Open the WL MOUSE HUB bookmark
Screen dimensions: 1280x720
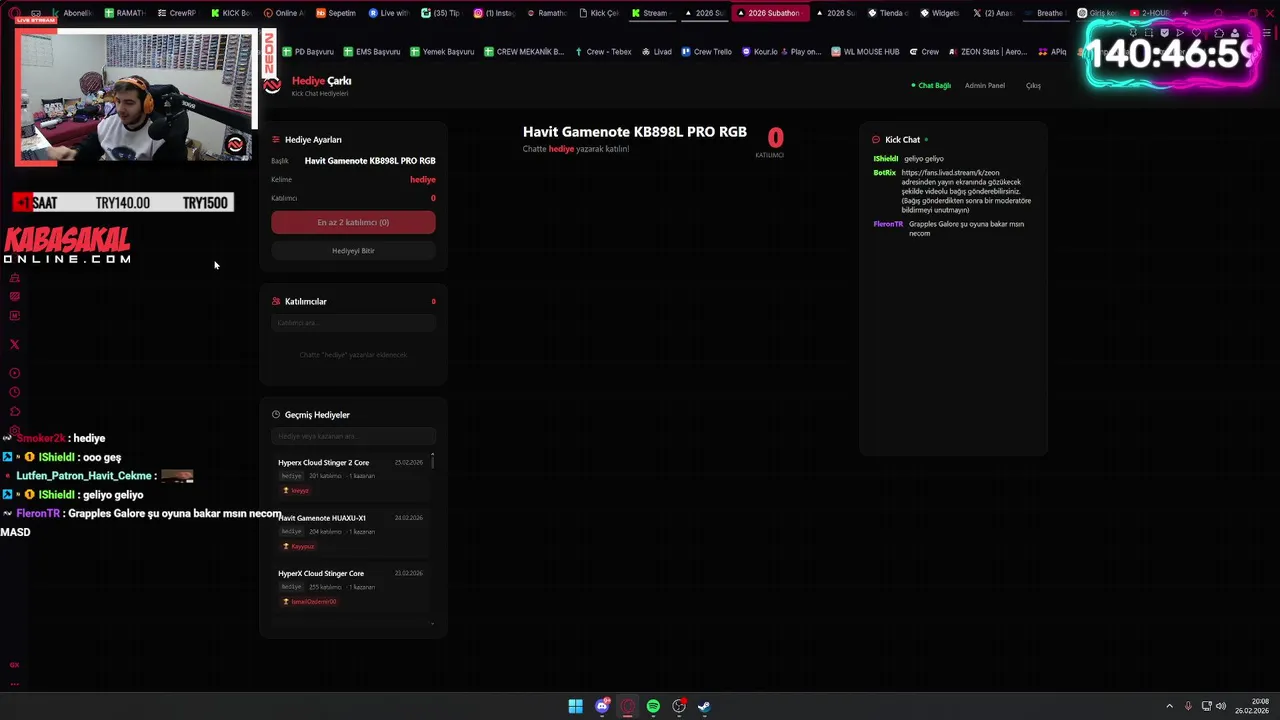(865, 52)
